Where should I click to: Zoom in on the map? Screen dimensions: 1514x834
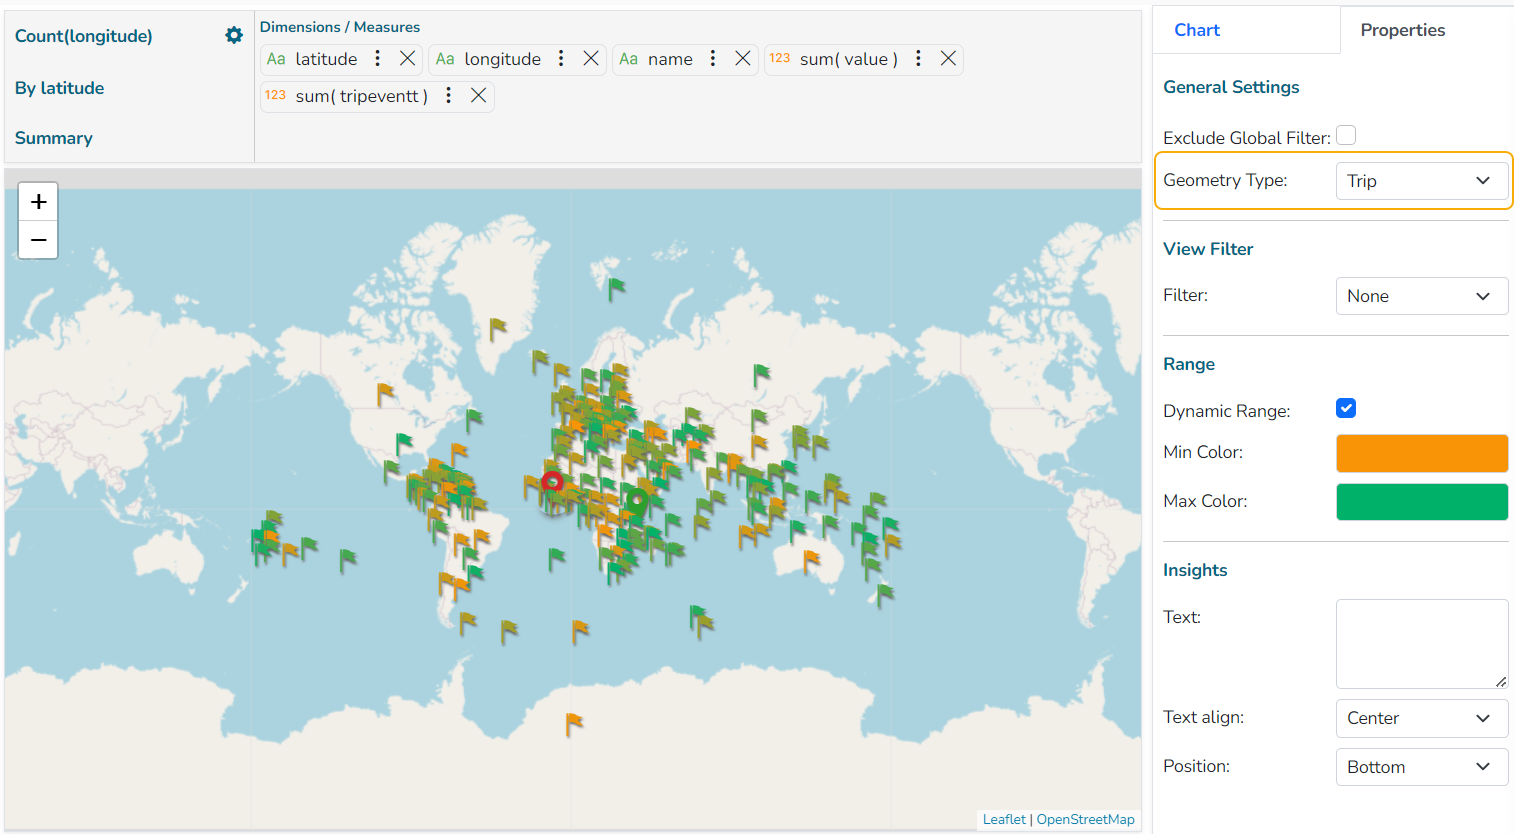pos(38,202)
